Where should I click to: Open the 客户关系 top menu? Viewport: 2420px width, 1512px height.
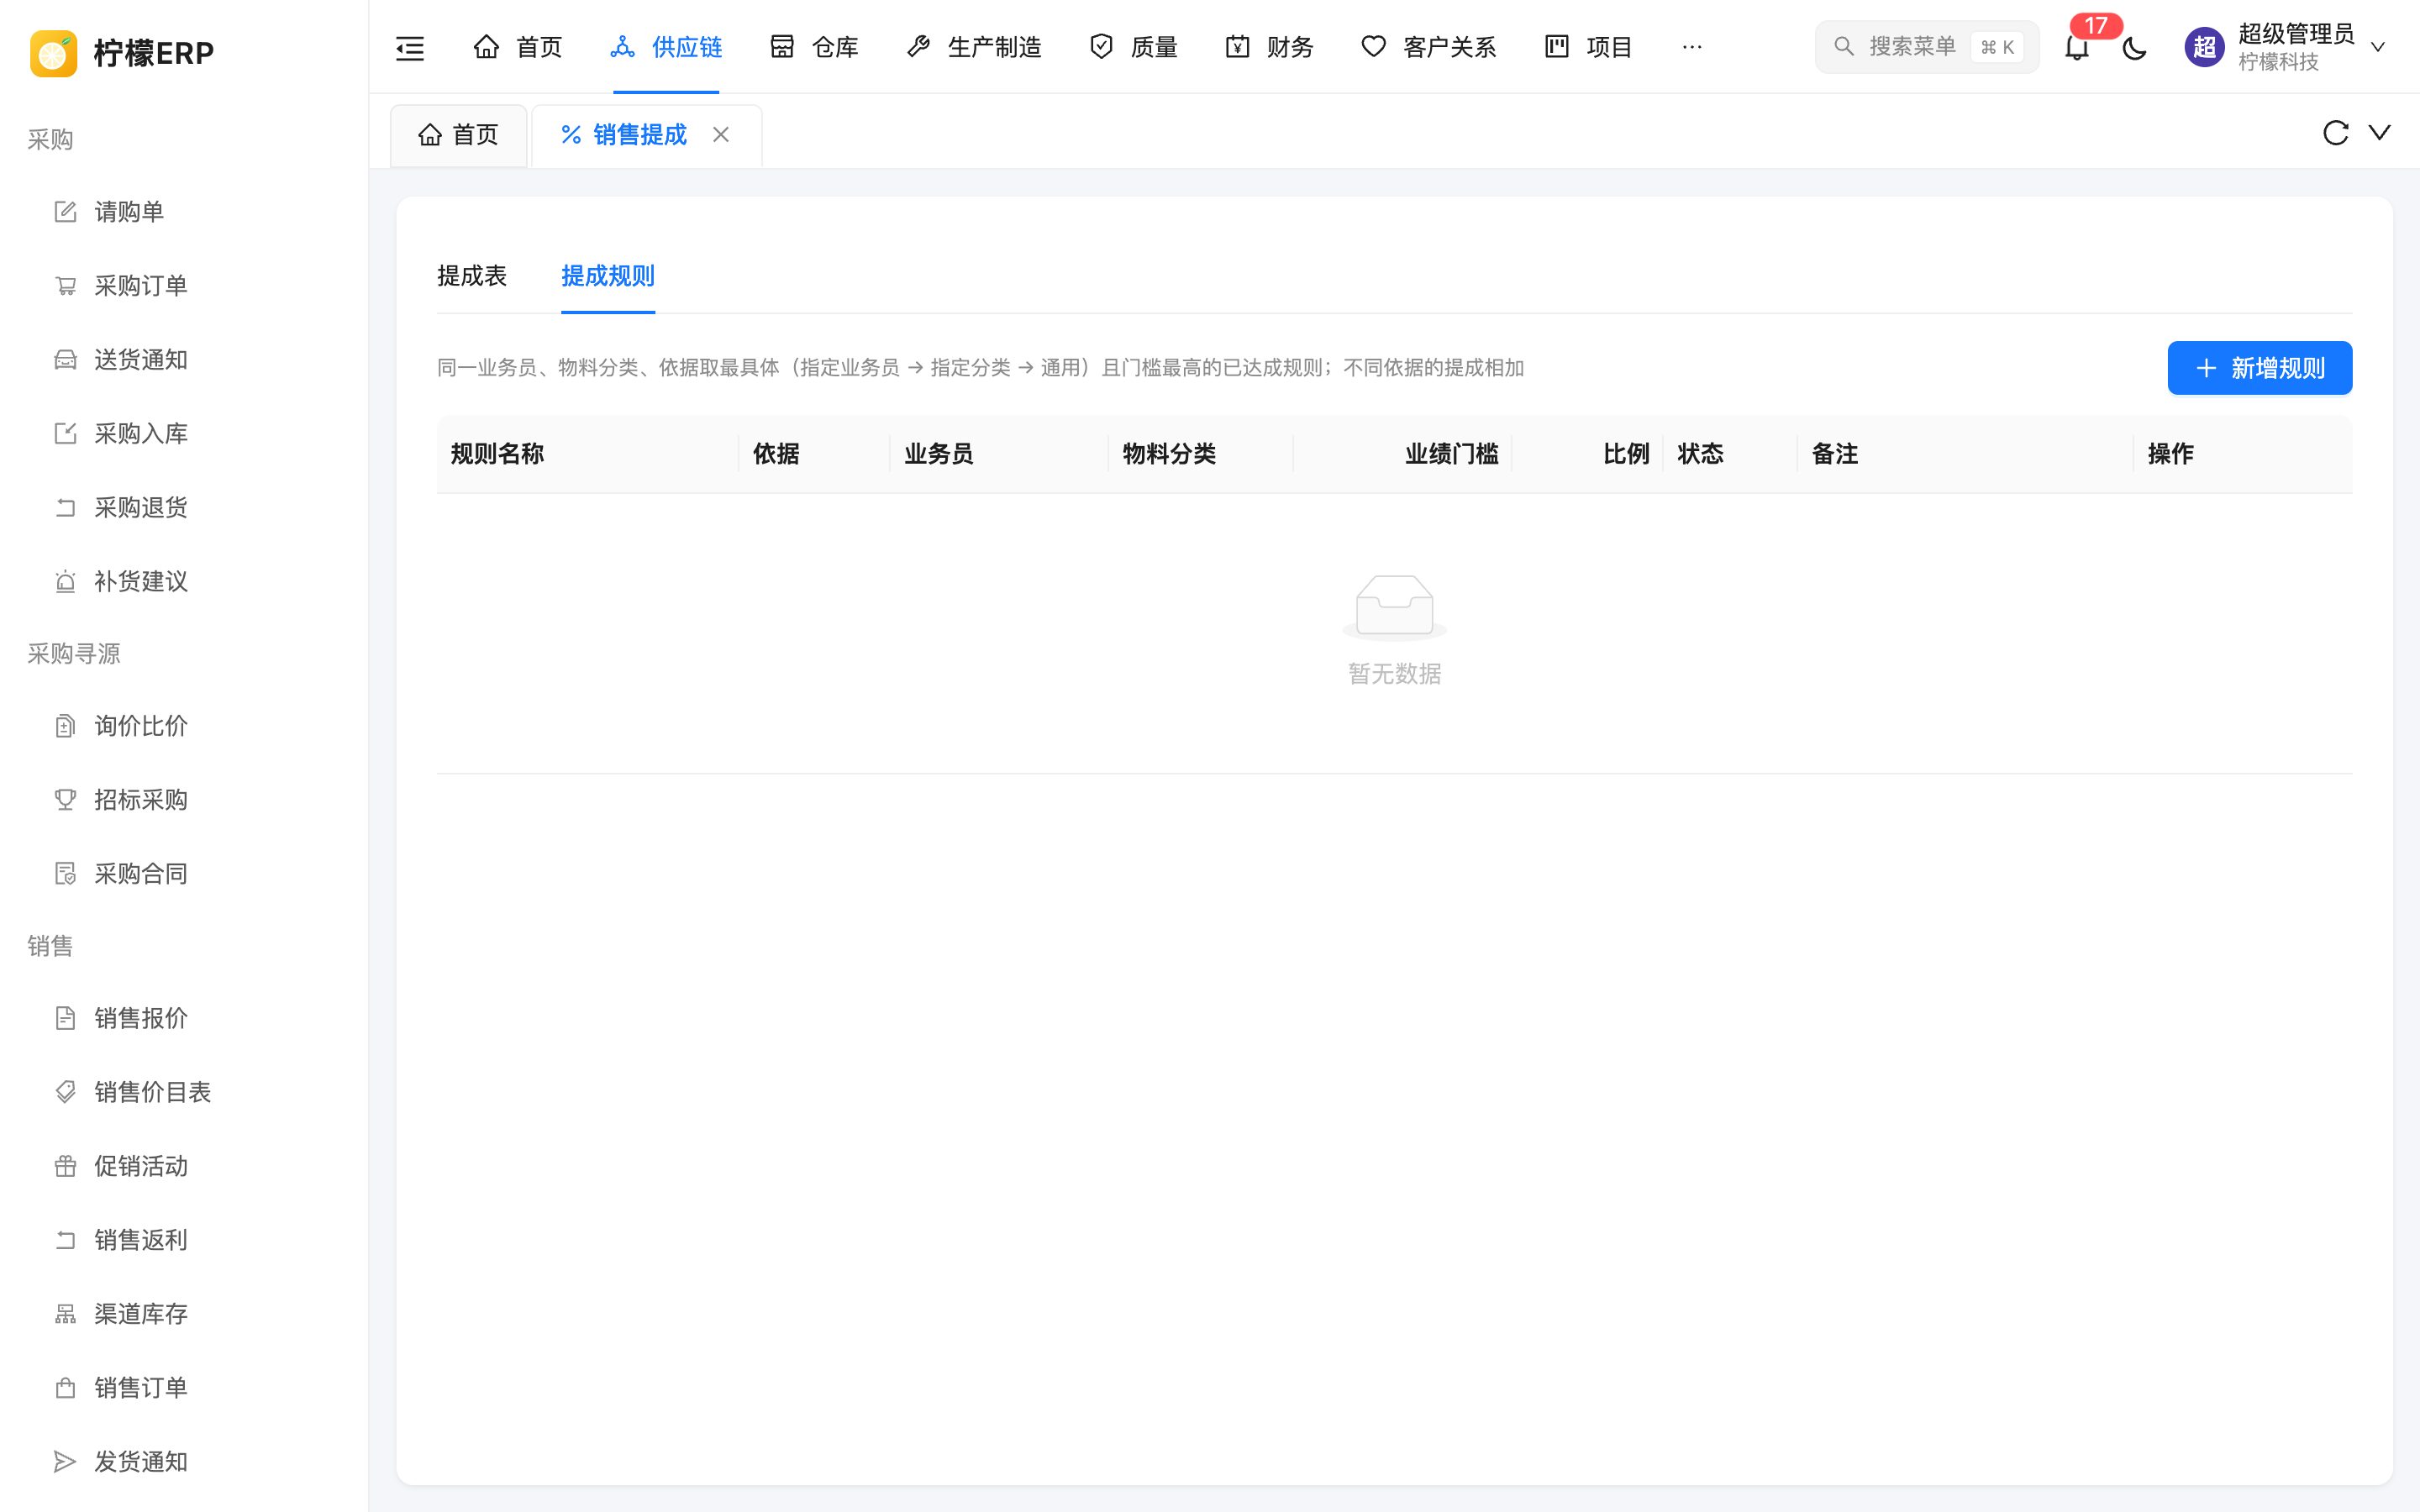(x=1429, y=47)
